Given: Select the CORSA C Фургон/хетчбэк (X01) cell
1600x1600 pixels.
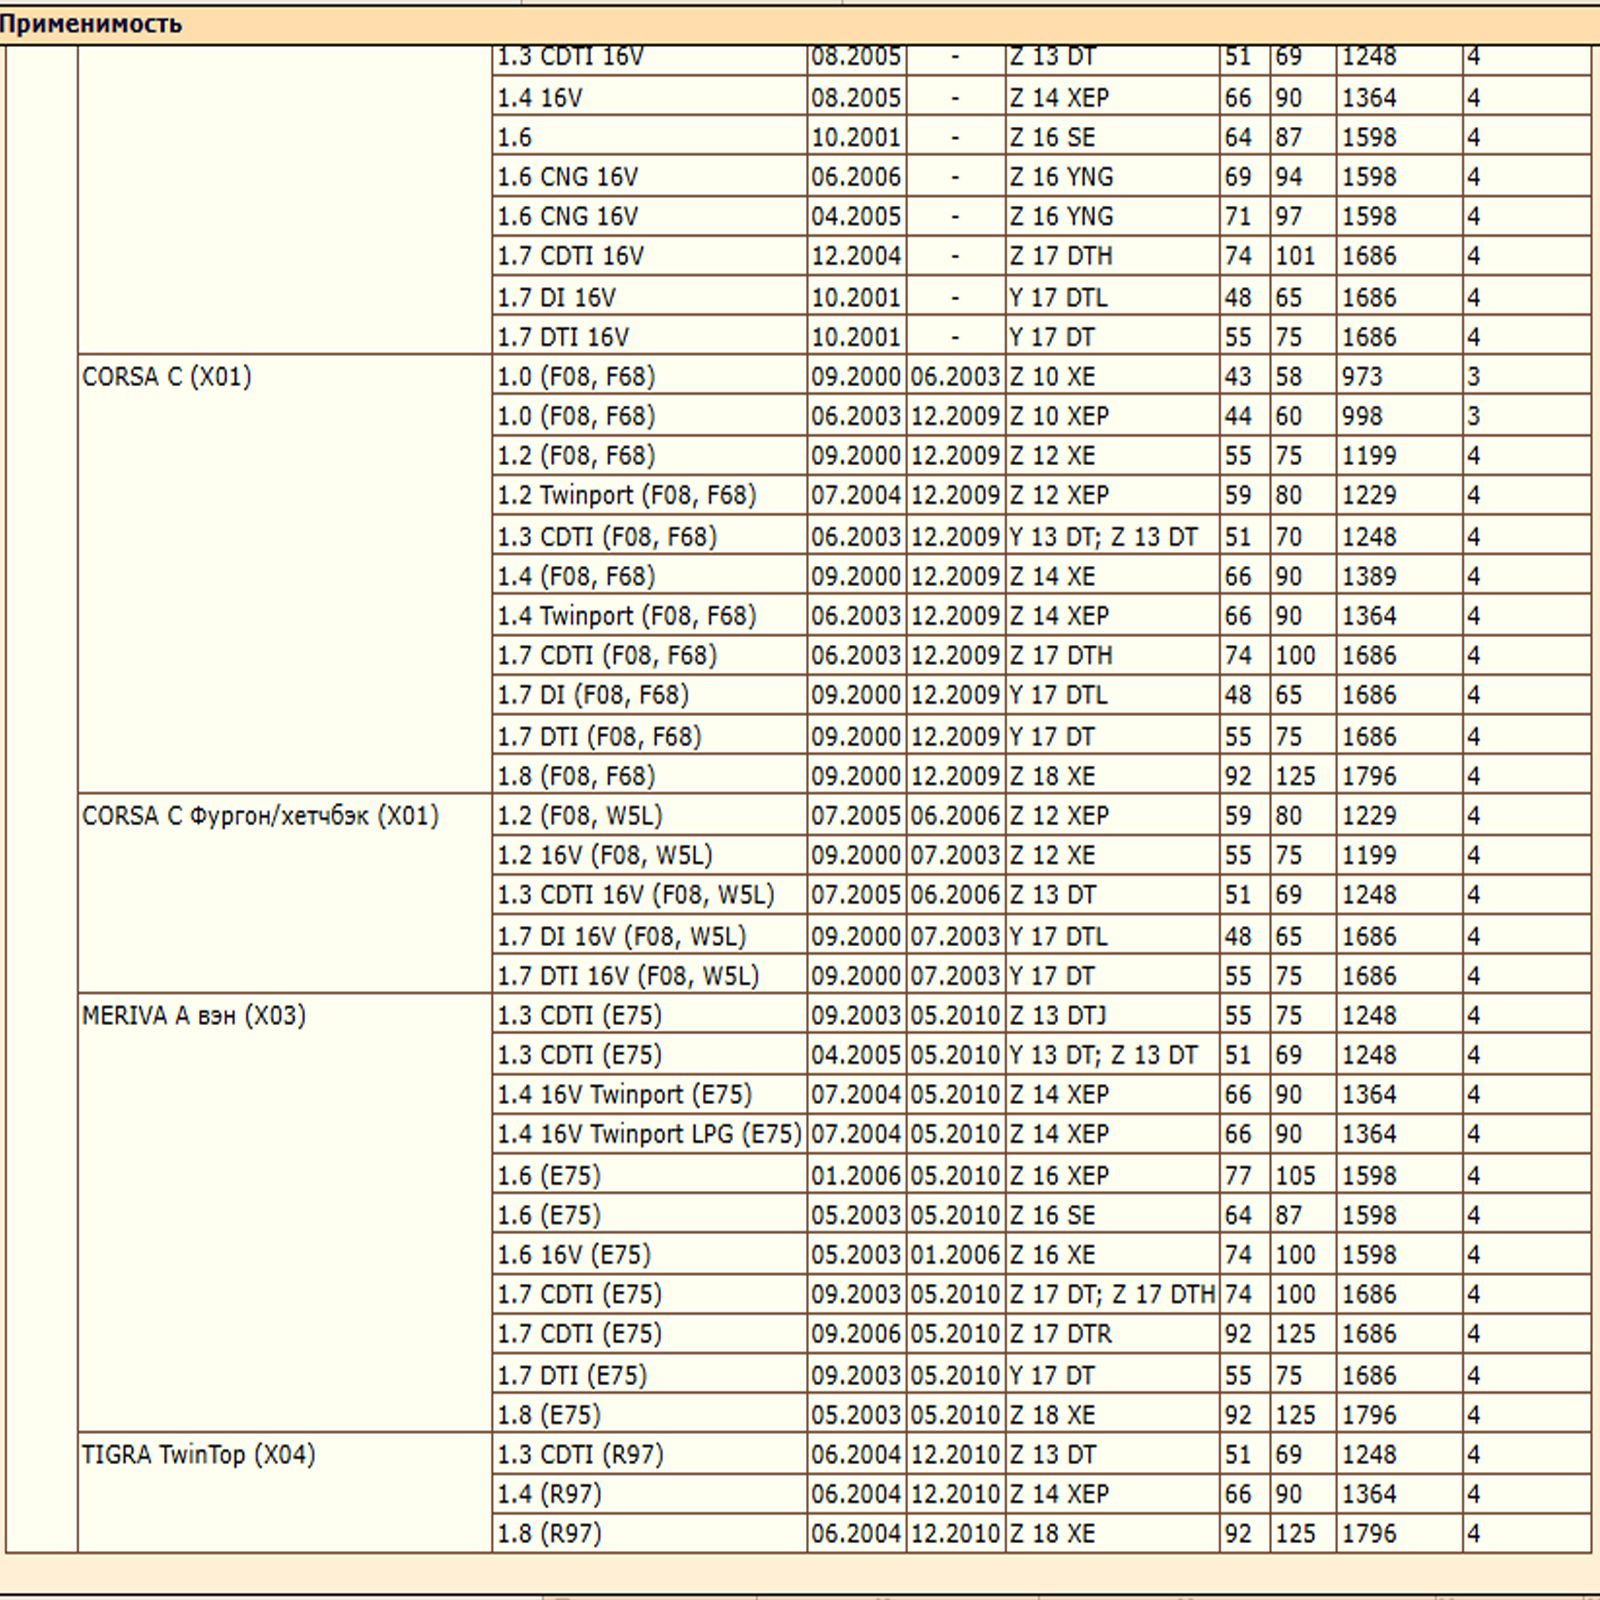Looking at the screenshot, I should point(260,816).
